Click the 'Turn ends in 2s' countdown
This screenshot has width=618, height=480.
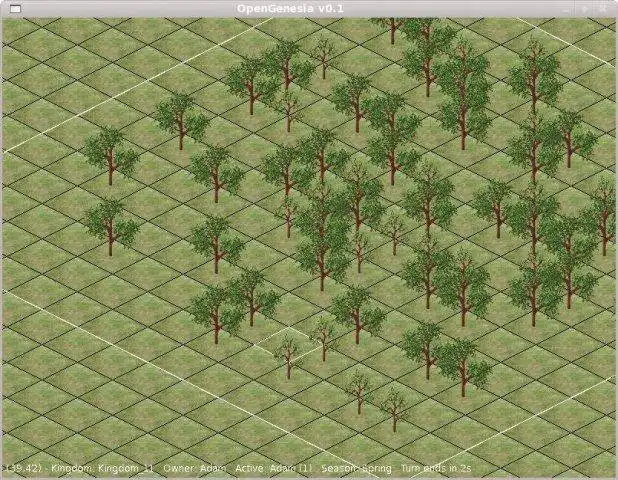pos(436,468)
